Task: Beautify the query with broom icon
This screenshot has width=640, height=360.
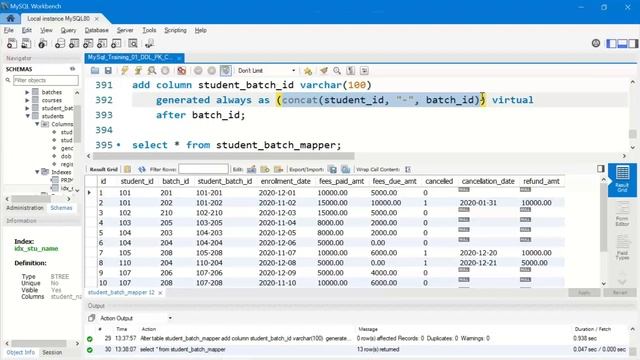Action: 324,71
